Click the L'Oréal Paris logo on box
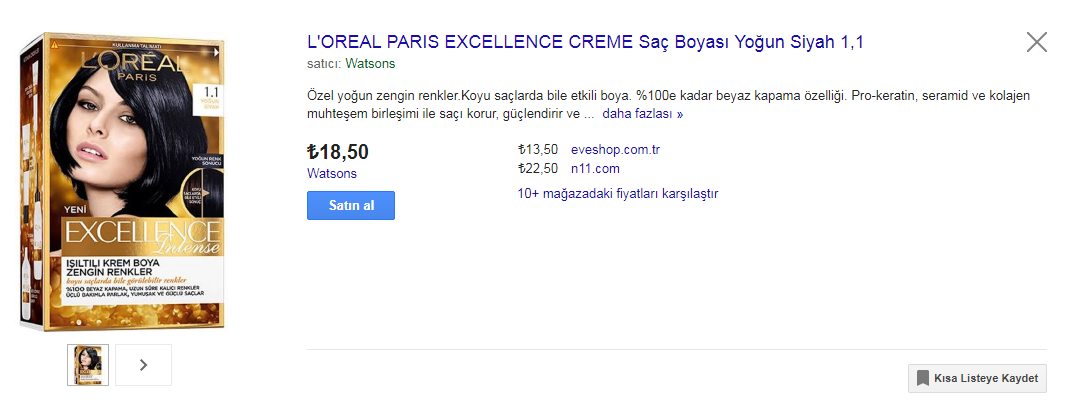This screenshot has width=1069, height=402. [x=125, y=68]
